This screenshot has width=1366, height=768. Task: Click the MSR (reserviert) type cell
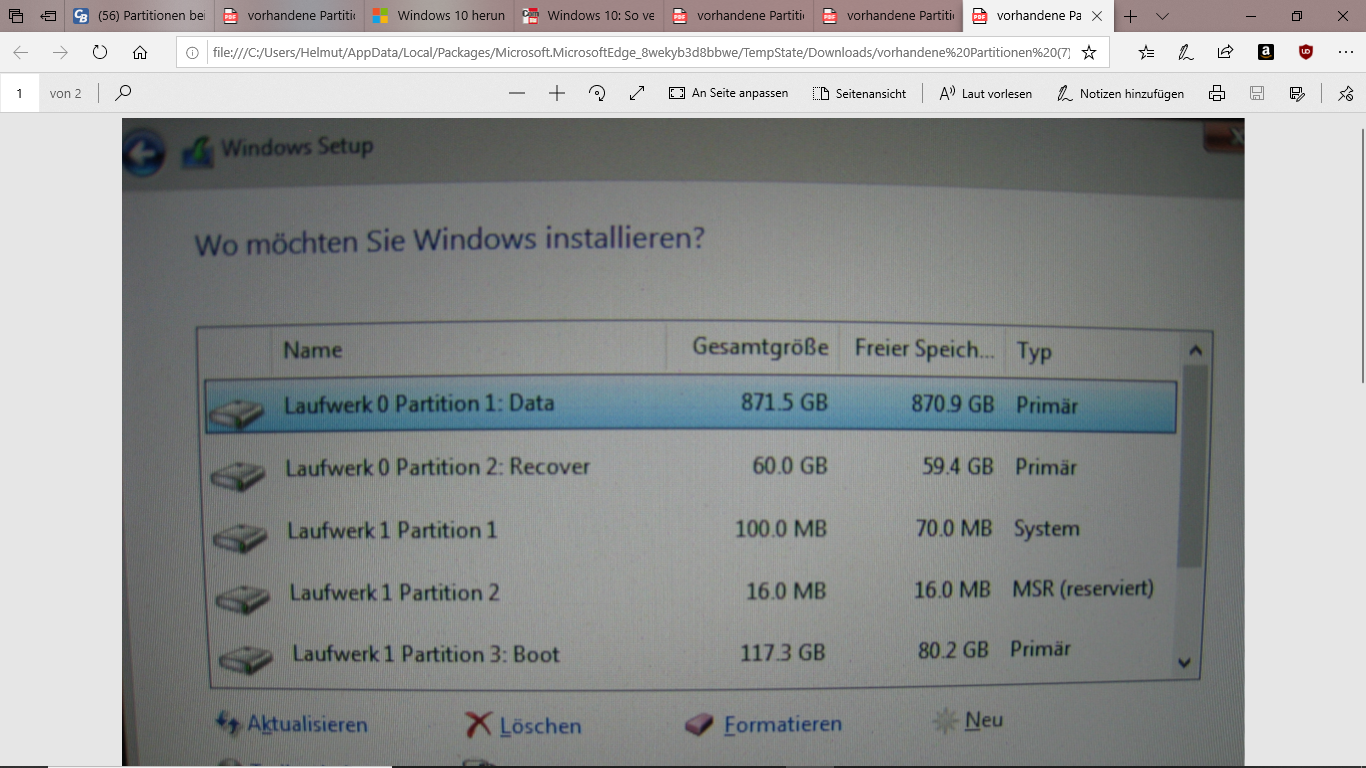point(1083,589)
